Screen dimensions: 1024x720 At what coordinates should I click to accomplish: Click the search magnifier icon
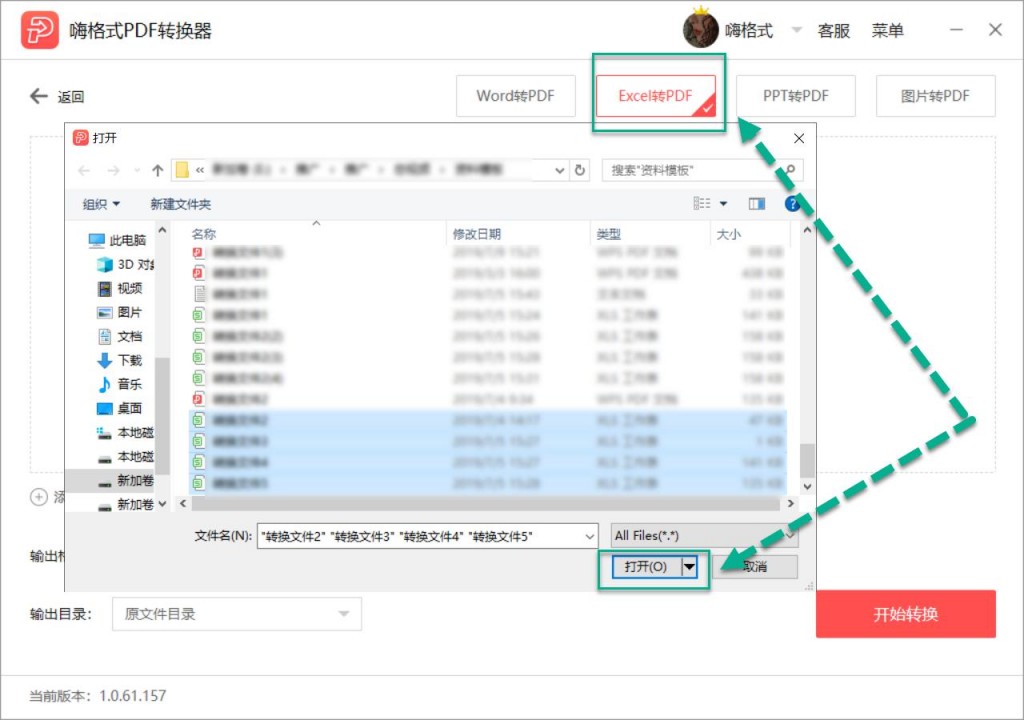click(x=790, y=170)
